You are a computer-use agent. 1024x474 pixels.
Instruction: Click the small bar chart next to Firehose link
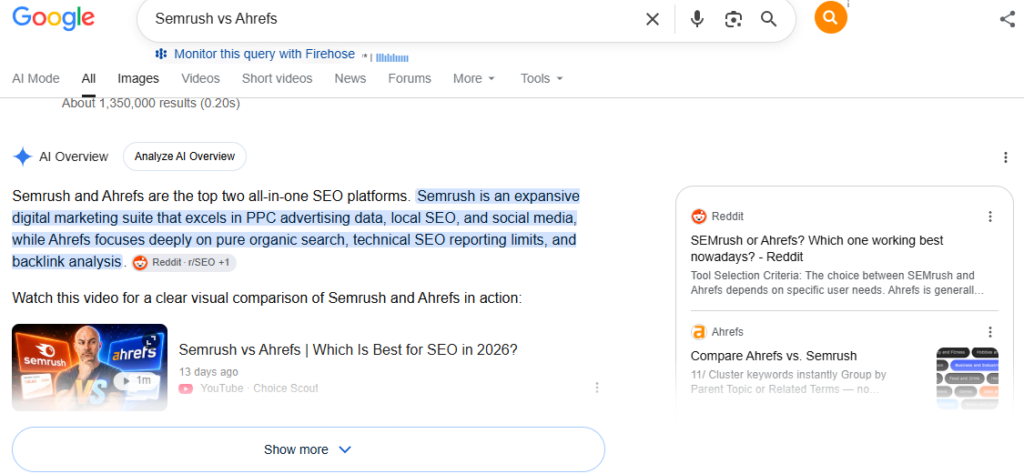(392, 57)
